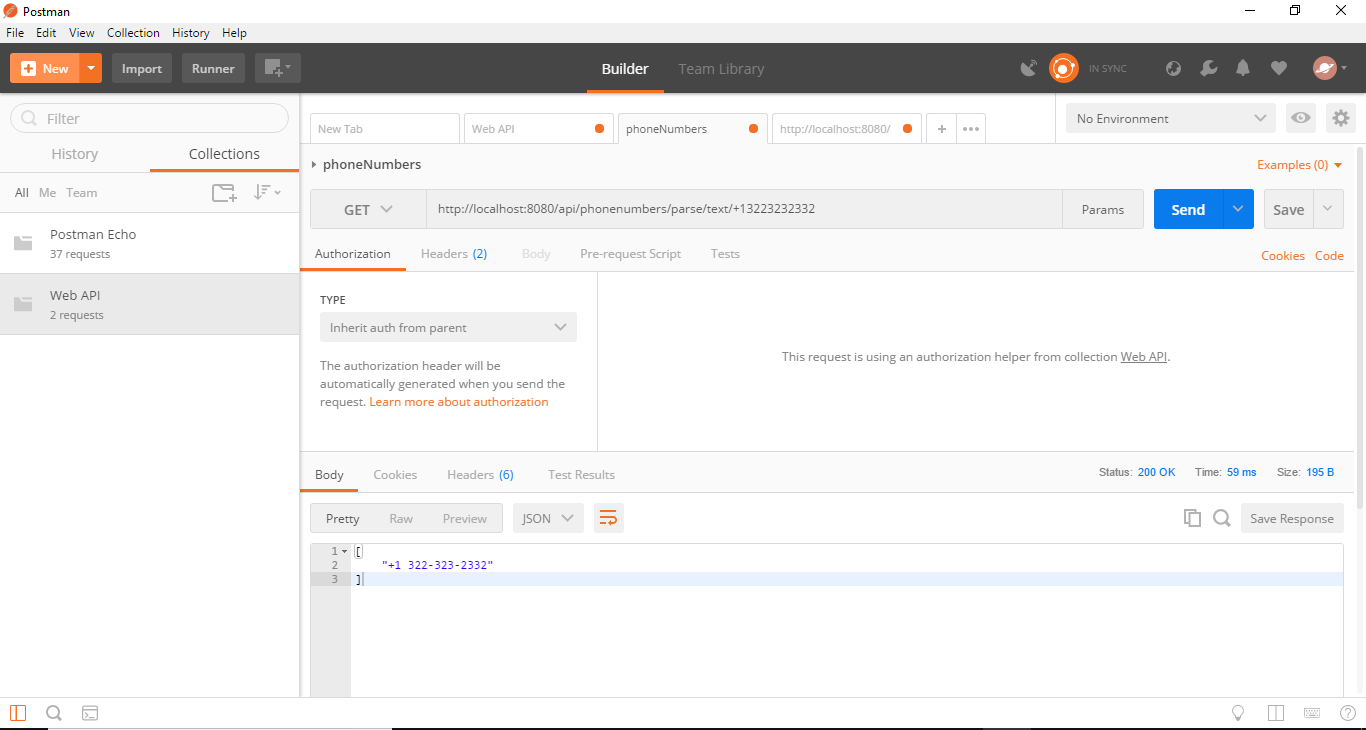Switch to History sidebar tab
The width and height of the screenshot is (1366, 730).
click(x=75, y=154)
